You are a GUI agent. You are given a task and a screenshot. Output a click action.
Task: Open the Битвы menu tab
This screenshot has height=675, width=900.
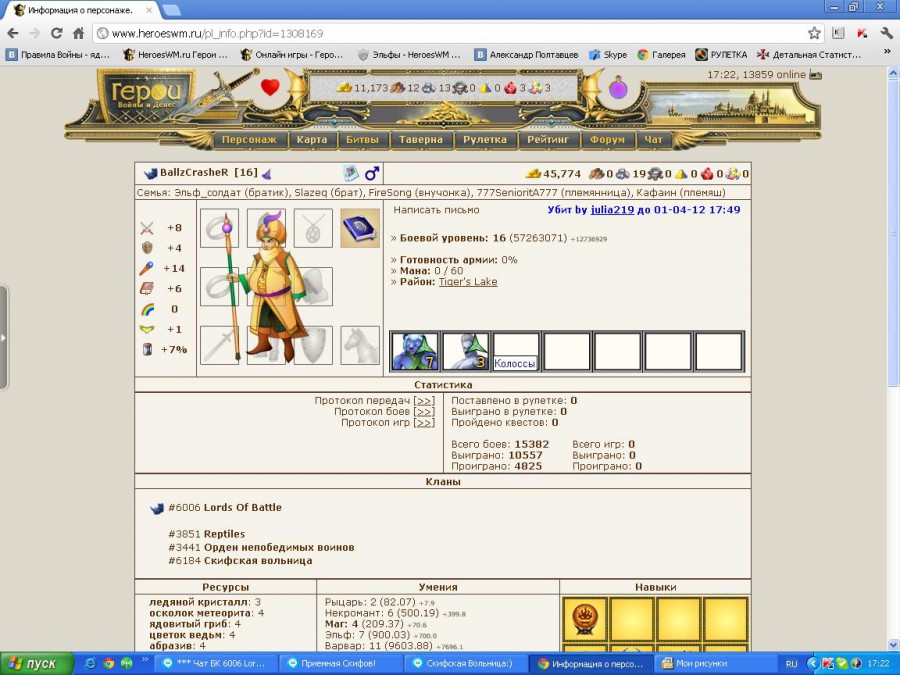tap(362, 139)
